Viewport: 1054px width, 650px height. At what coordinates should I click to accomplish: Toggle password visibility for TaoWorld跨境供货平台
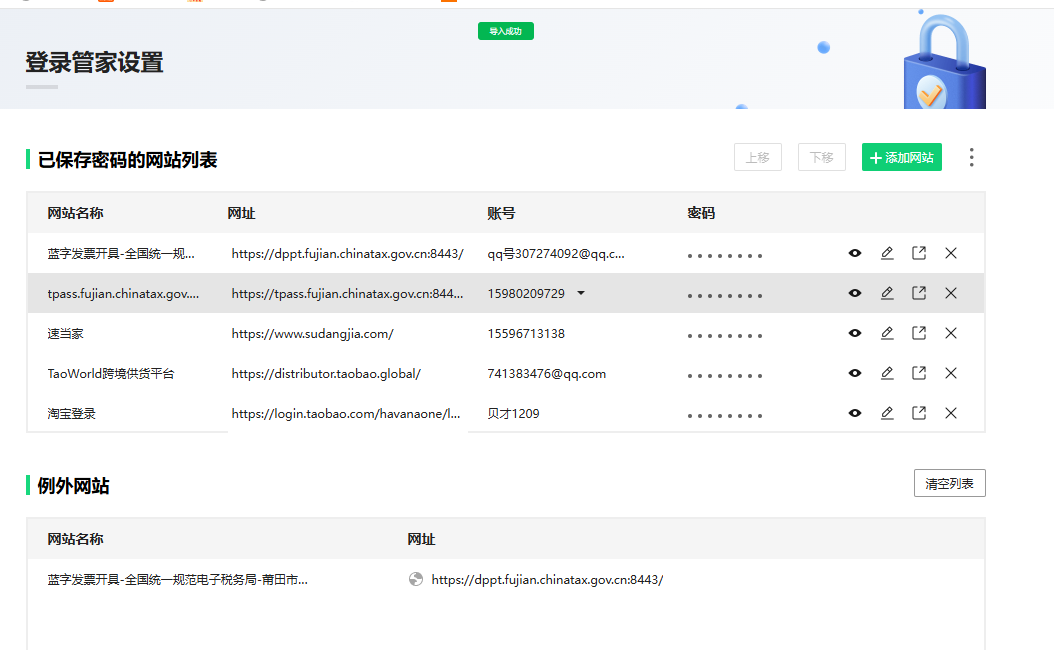click(855, 373)
